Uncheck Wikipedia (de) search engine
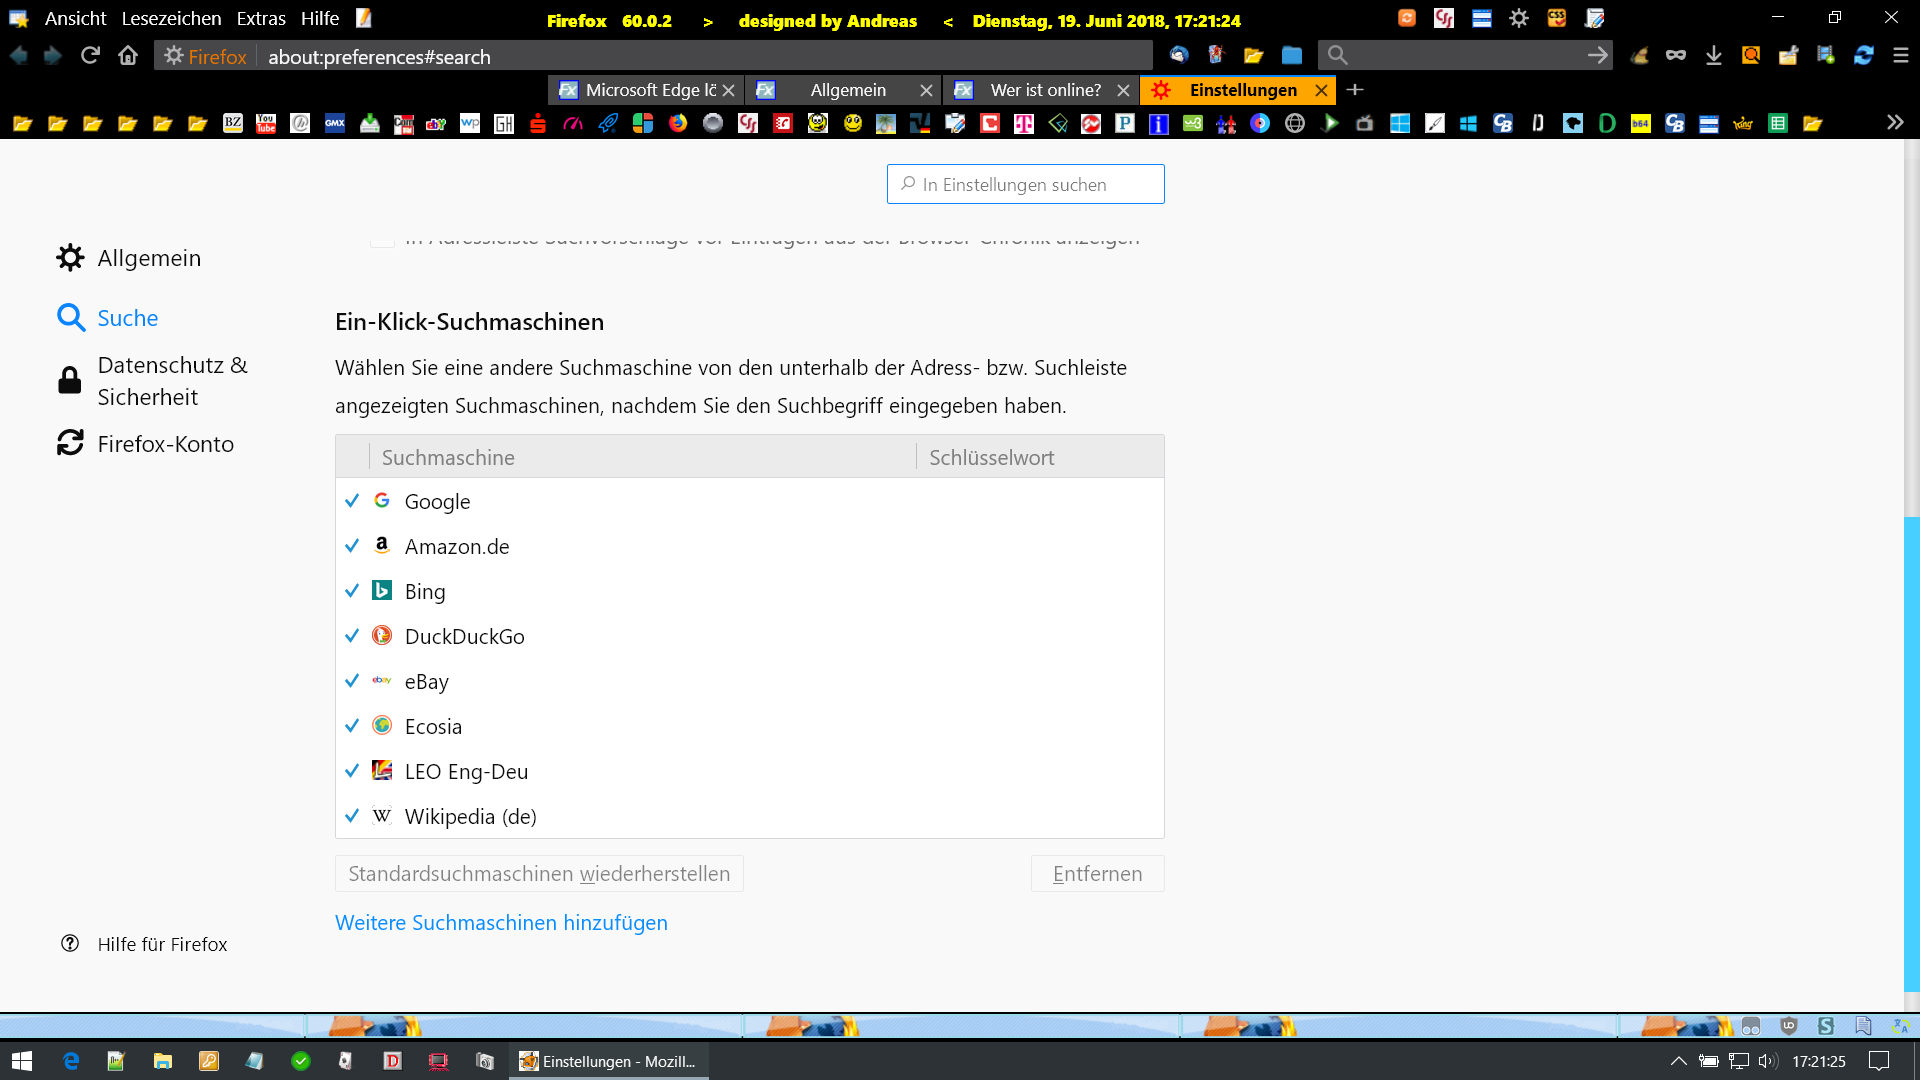1920x1080 pixels. 352,816
